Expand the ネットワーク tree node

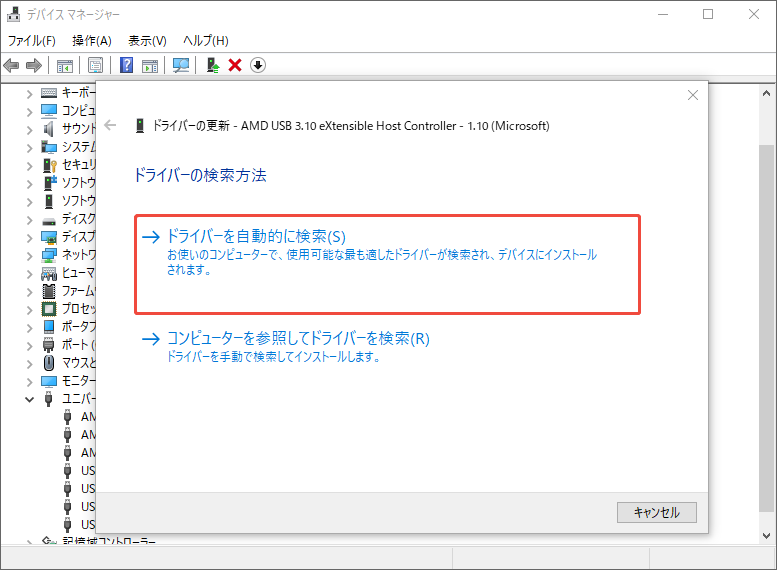pos(29,256)
